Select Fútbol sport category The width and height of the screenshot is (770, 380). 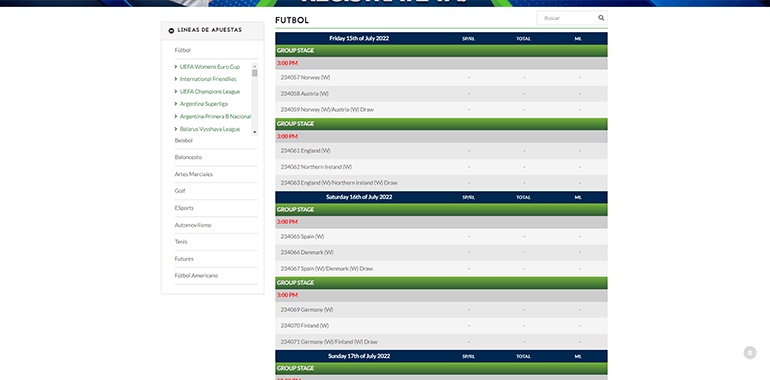tap(182, 50)
